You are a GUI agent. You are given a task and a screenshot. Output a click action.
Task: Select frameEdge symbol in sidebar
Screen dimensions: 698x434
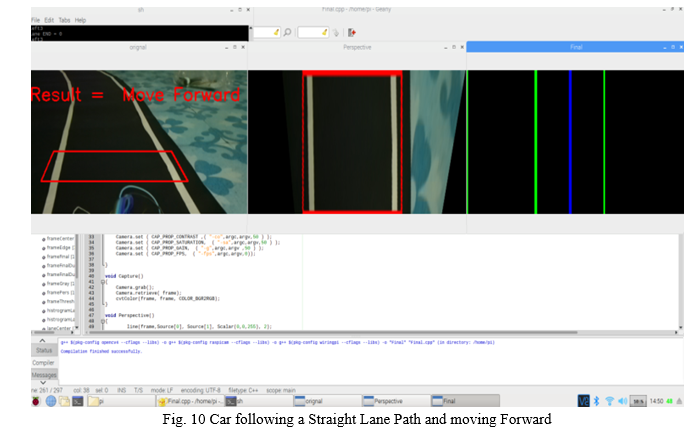[60, 247]
